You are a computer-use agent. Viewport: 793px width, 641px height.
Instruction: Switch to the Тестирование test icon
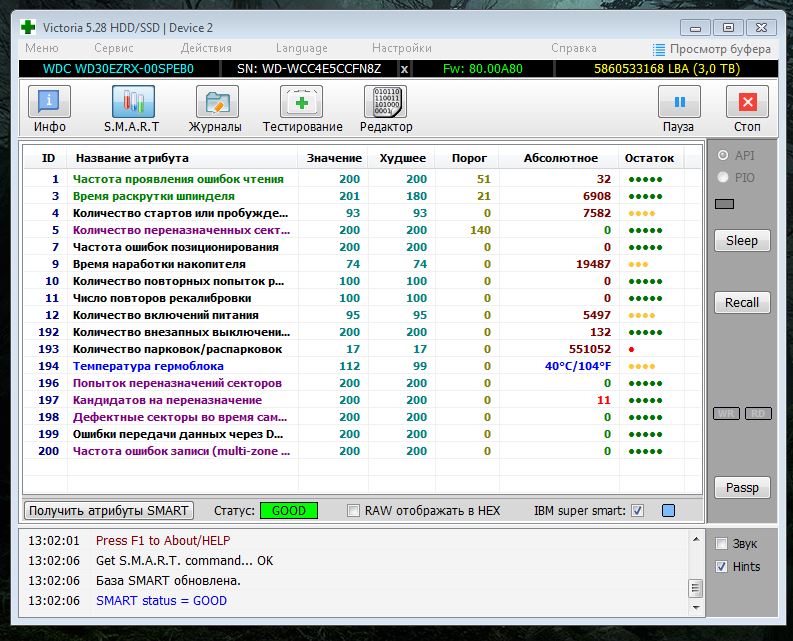pyautogui.click(x=301, y=102)
